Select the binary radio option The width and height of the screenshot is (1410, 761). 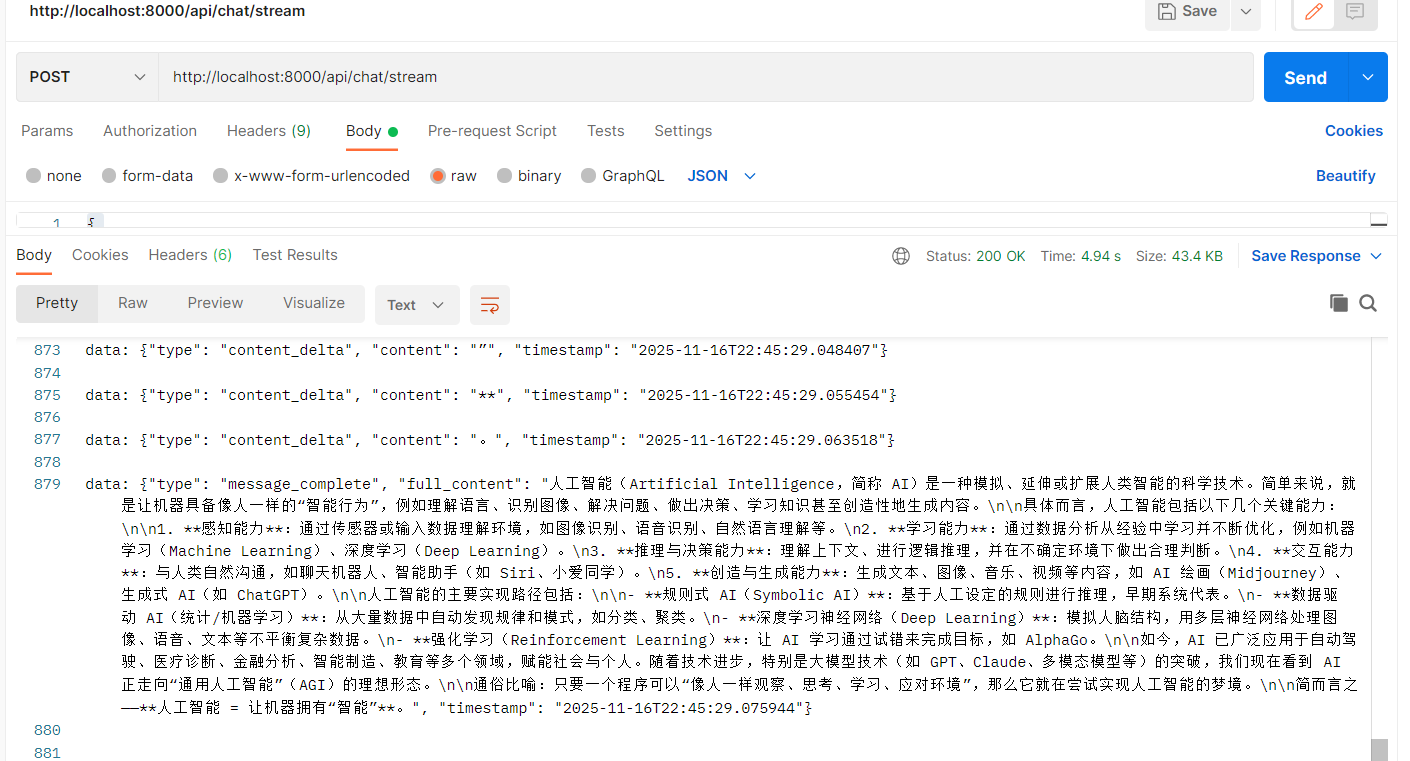pos(505,176)
